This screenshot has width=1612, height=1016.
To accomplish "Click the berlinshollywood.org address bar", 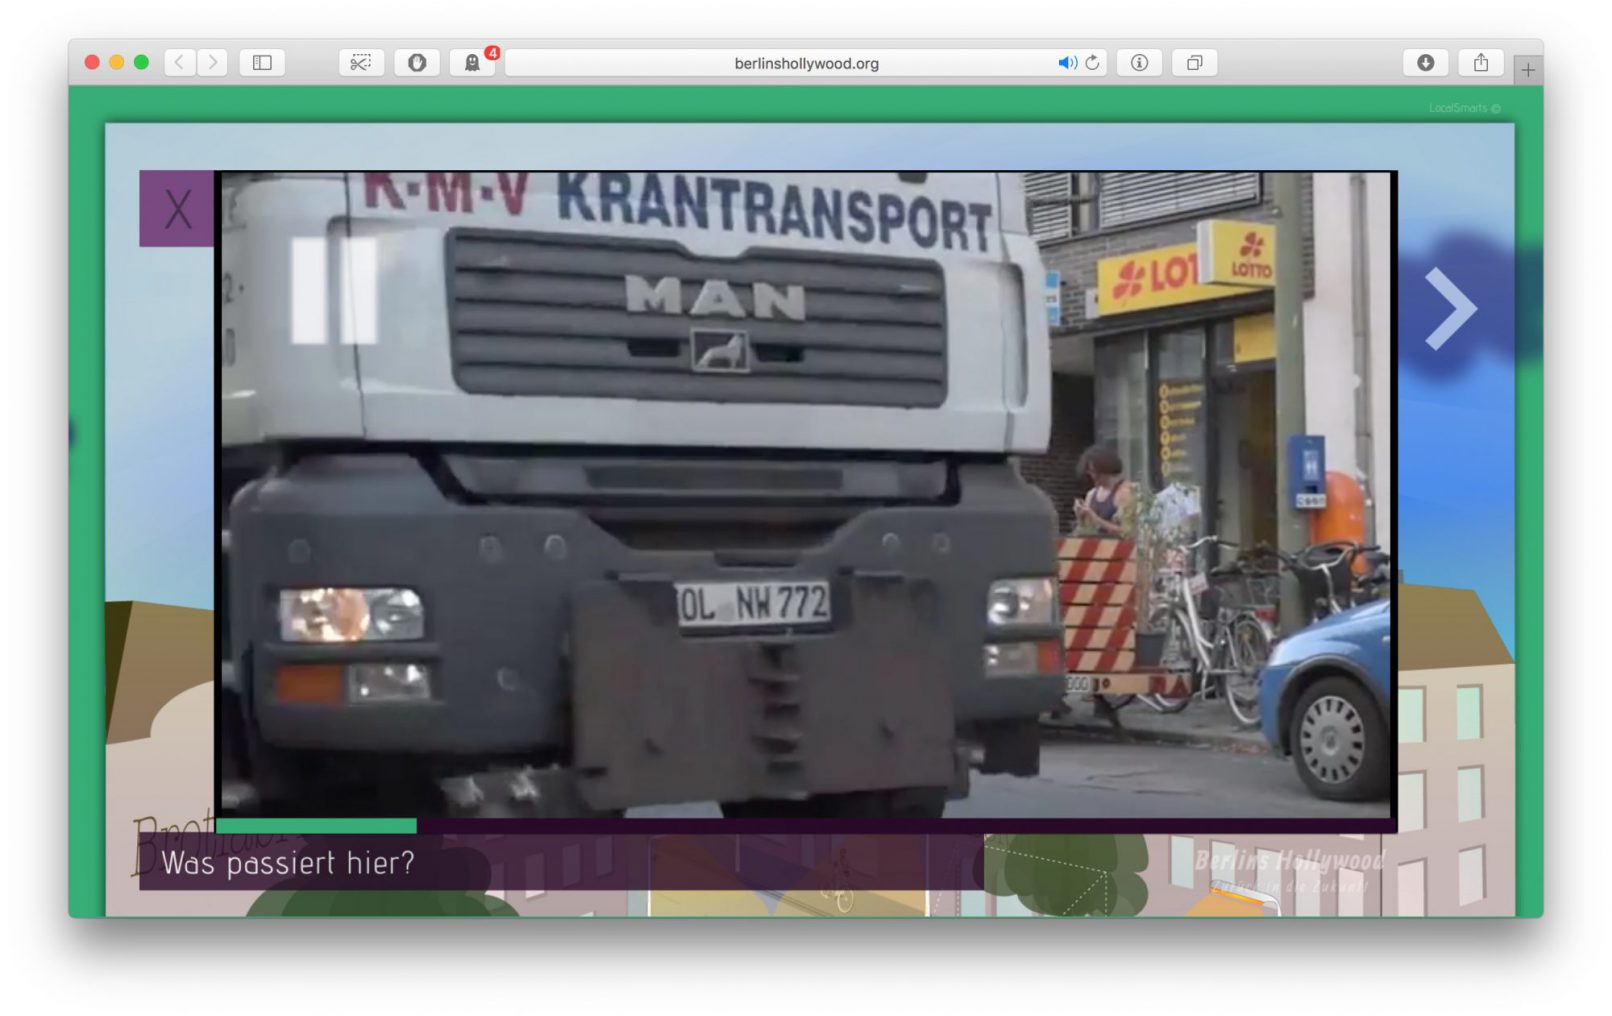I will click(805, 63).
